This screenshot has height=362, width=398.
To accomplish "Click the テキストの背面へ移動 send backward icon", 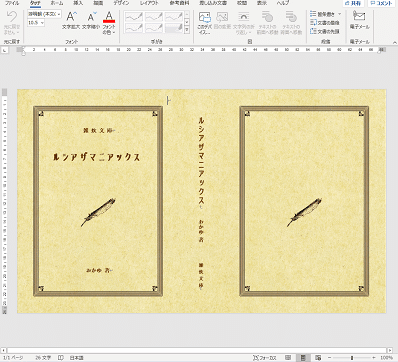I will click(291, 17).
